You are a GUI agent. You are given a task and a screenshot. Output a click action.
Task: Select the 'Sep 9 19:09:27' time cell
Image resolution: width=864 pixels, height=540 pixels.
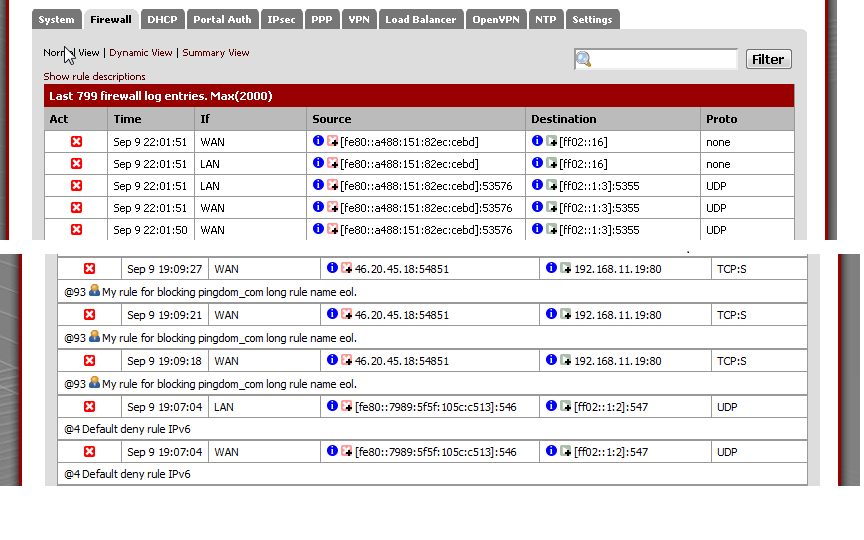(x=164, y=269)
